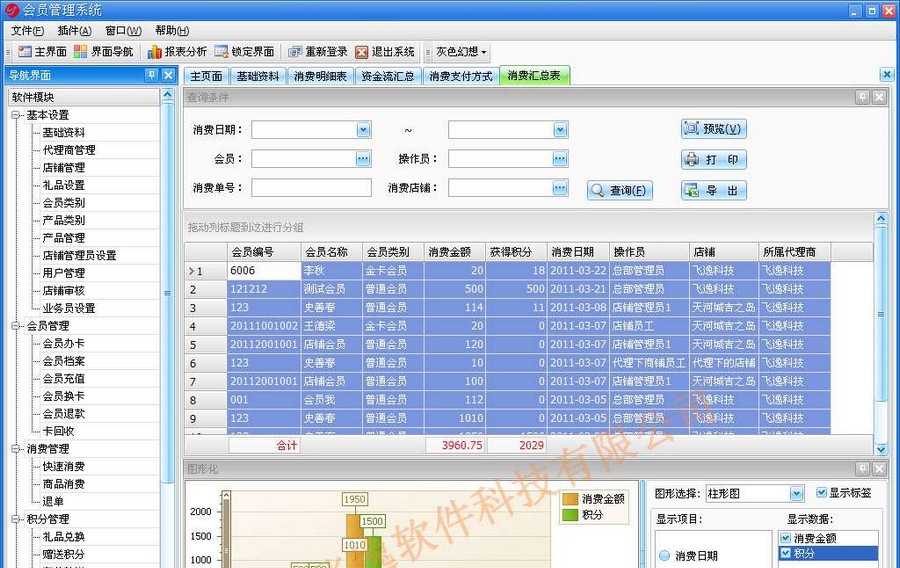Toggle the 积分 display data checkbox
This screenshot has height=568, width=900.
(x=786, y=553)
